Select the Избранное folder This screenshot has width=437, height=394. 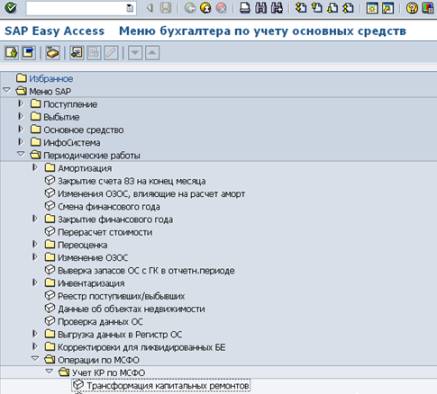tap(45, 78)
